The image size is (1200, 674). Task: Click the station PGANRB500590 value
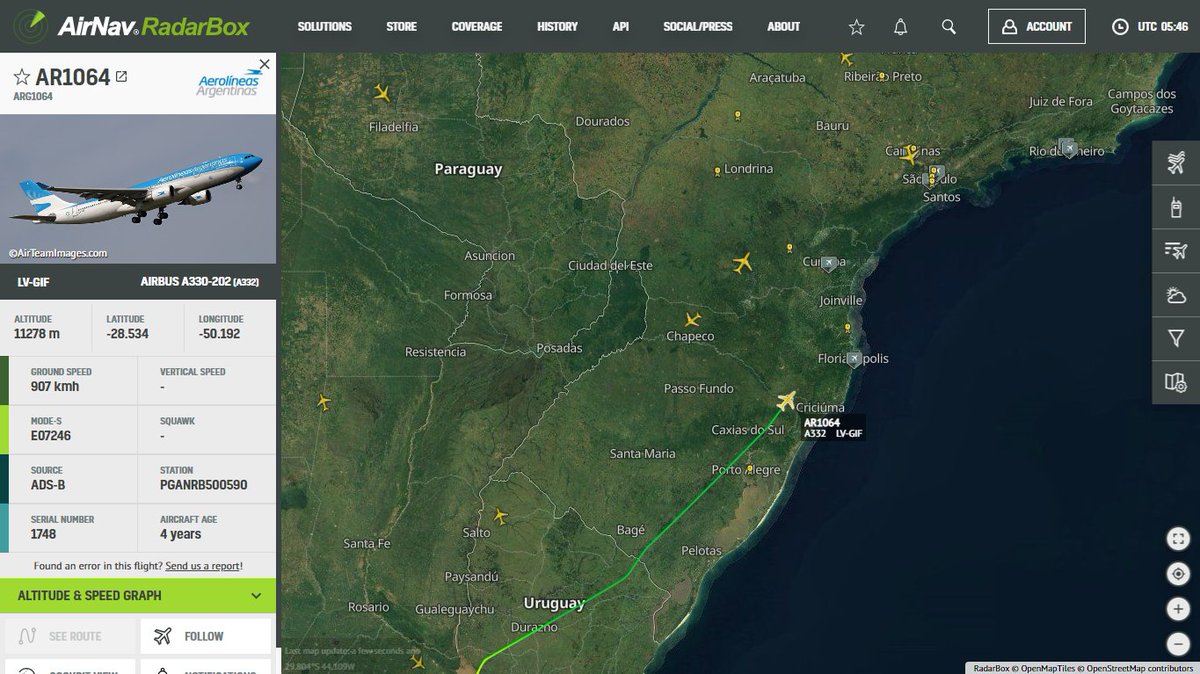click(x=203, y=485)
